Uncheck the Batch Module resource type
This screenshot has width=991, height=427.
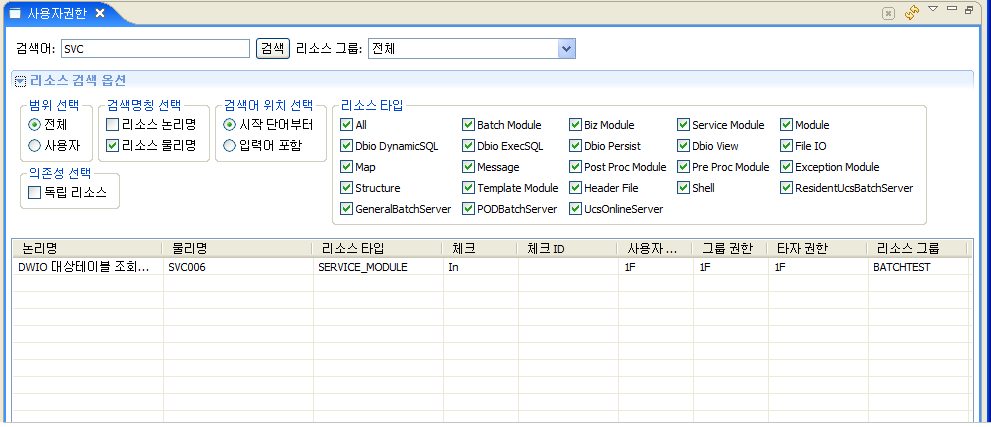pos(468,125)
